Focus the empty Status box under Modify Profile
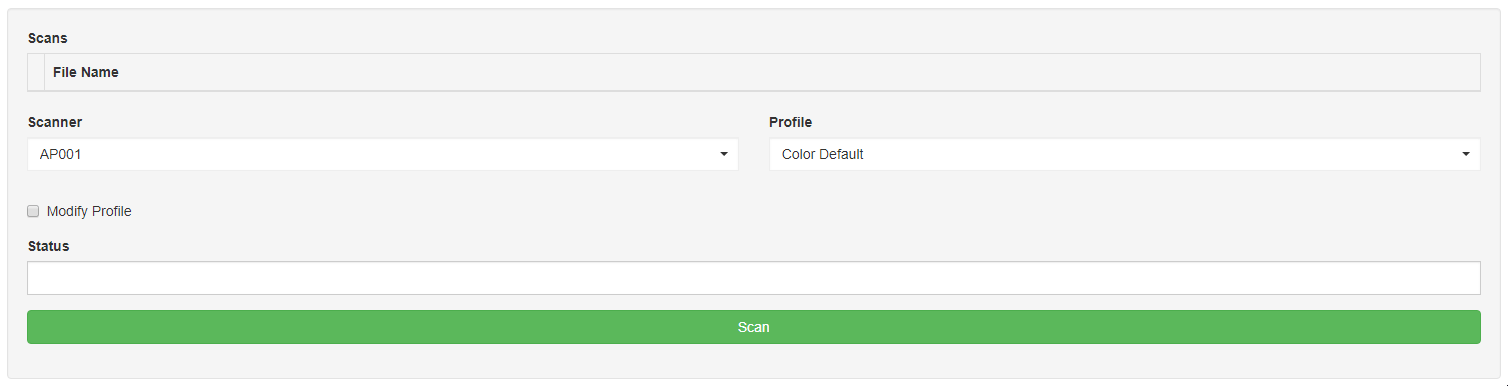This screenshot has height=386, width=1508. click(x=753, y=278)
